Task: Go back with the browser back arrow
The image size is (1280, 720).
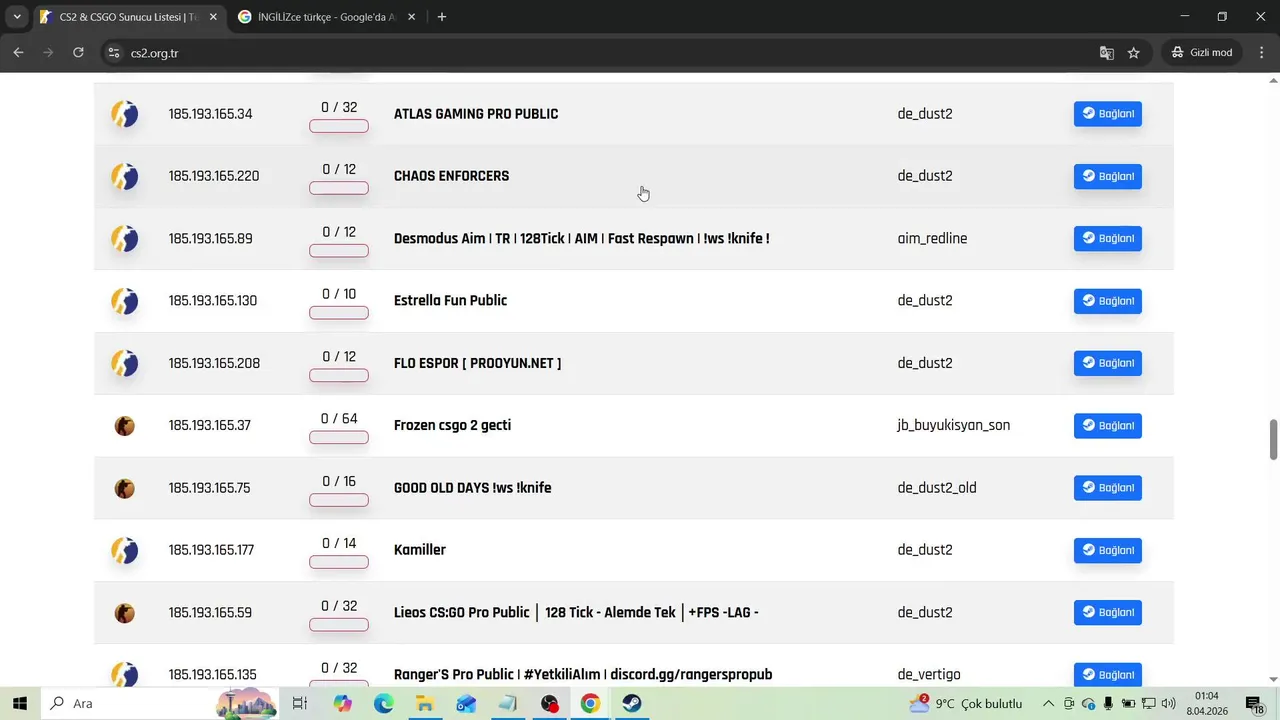Action: point(18,53)
